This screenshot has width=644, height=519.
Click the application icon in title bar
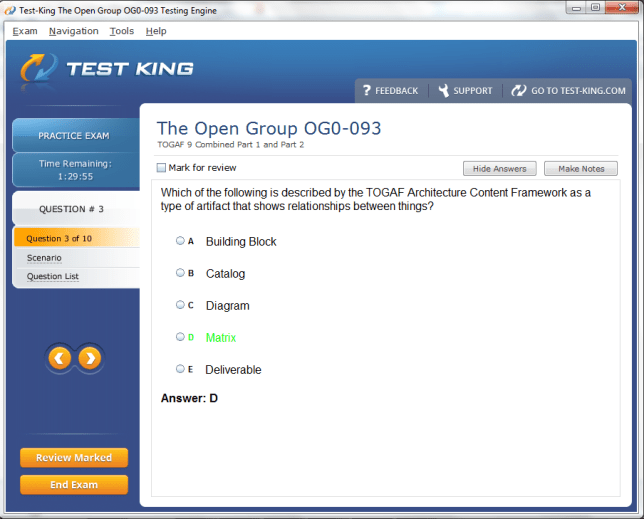pos(10,9)
